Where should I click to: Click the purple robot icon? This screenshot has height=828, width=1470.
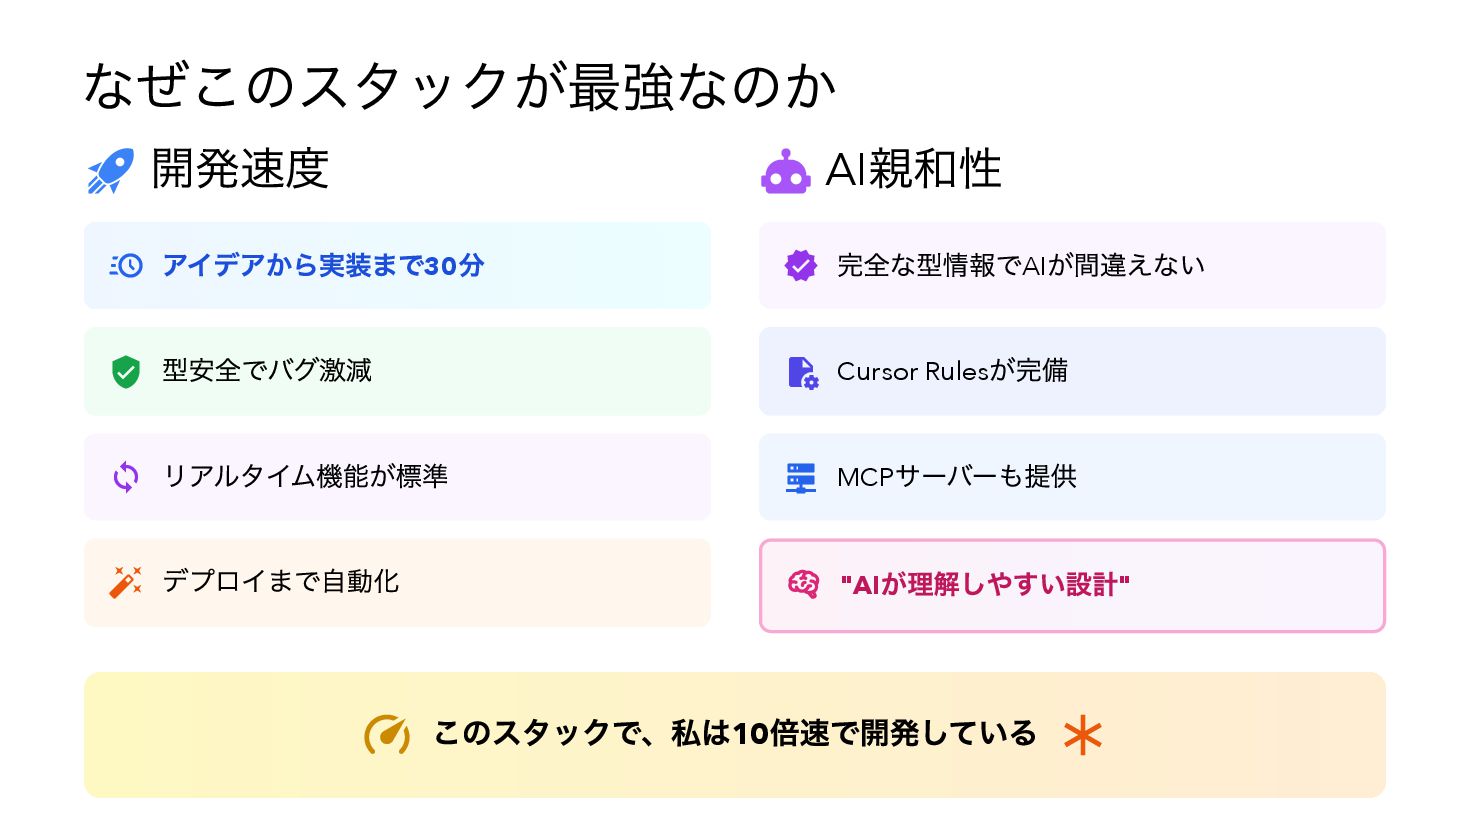click(785, 172)
